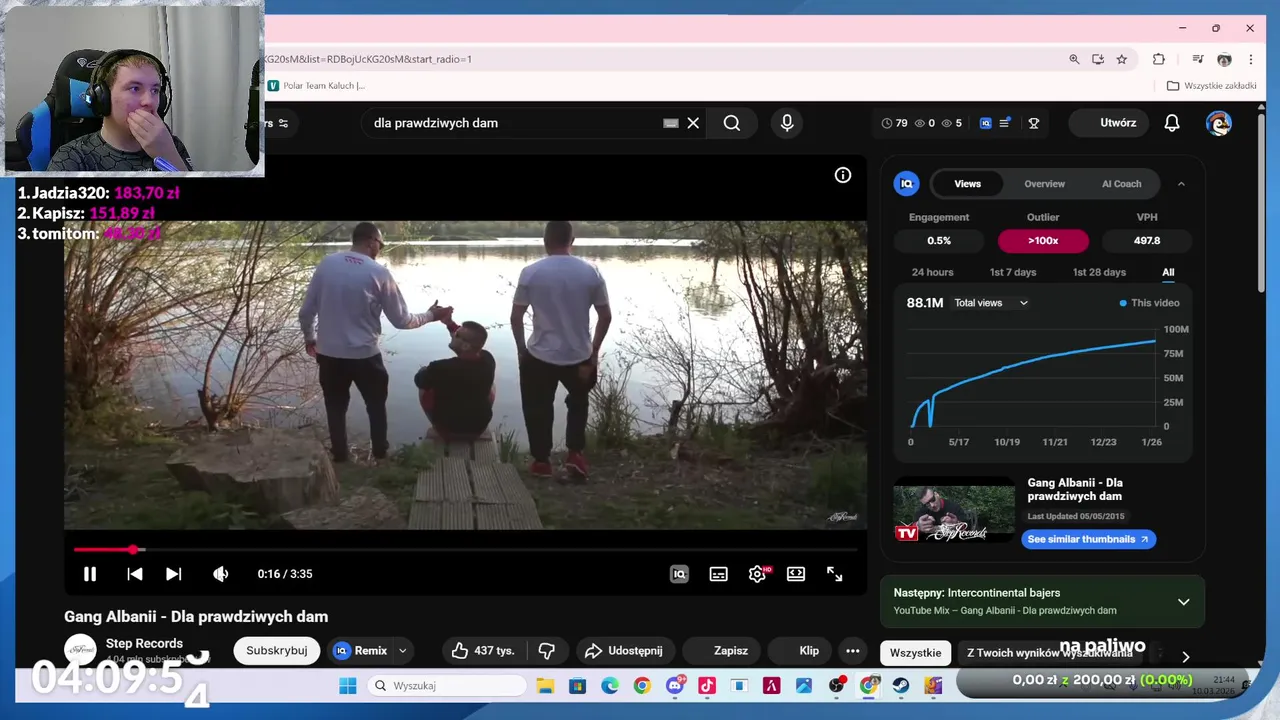Viewport: 1280px width, 720px height.
Task: Select the 1st 28 days range
Action: 1099,272
